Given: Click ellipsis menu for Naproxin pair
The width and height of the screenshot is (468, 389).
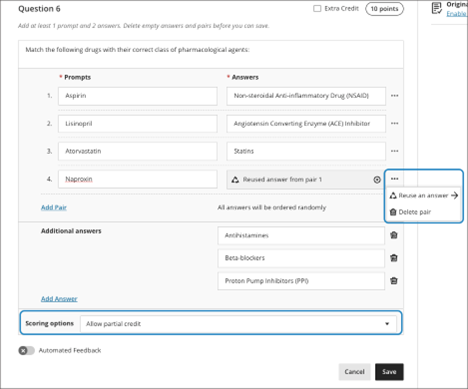Looking at the screenshot, I should tap(395, 179).
